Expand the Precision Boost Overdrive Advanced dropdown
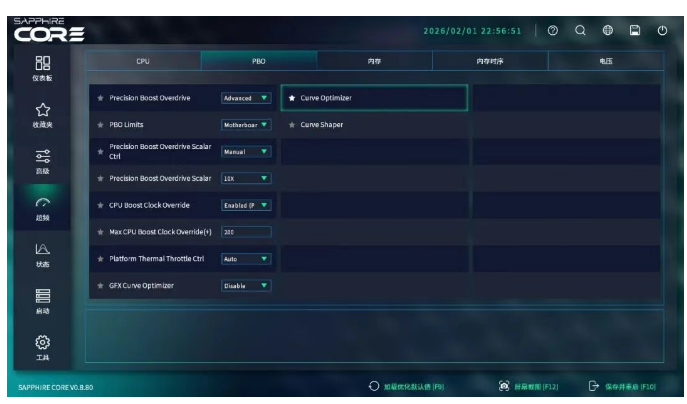The height and width of the screenshot is (404, 687). tap(246, 98)
